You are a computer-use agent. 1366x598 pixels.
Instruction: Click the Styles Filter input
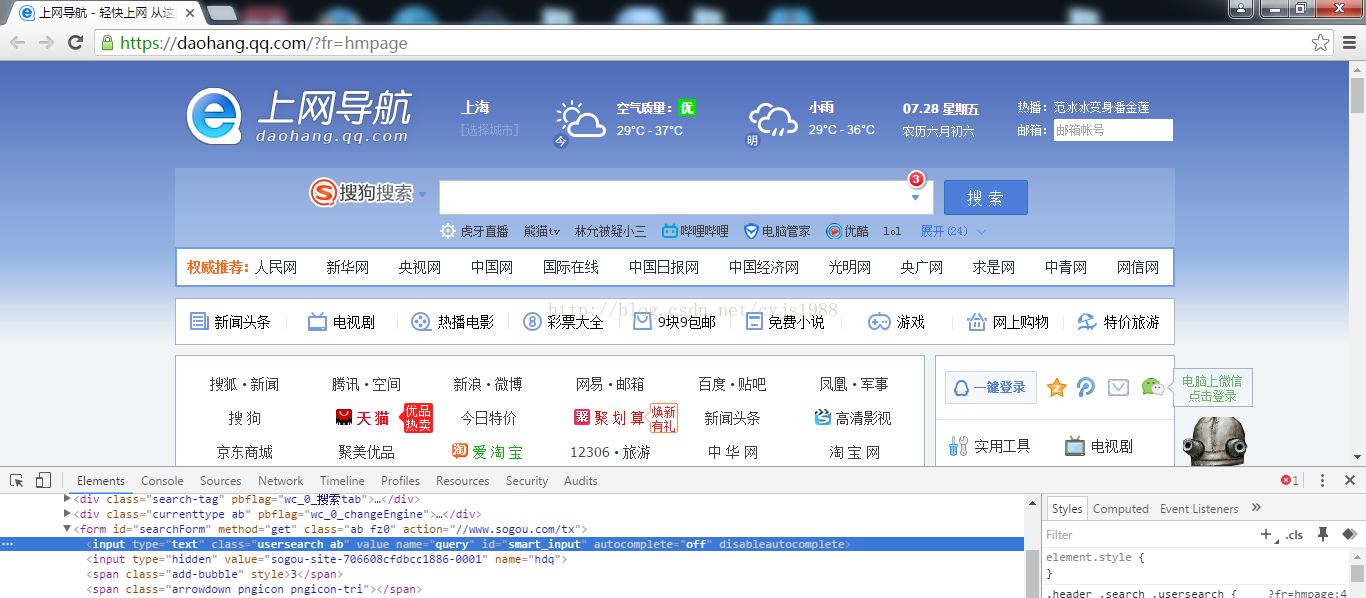(x=1148, y=535)
